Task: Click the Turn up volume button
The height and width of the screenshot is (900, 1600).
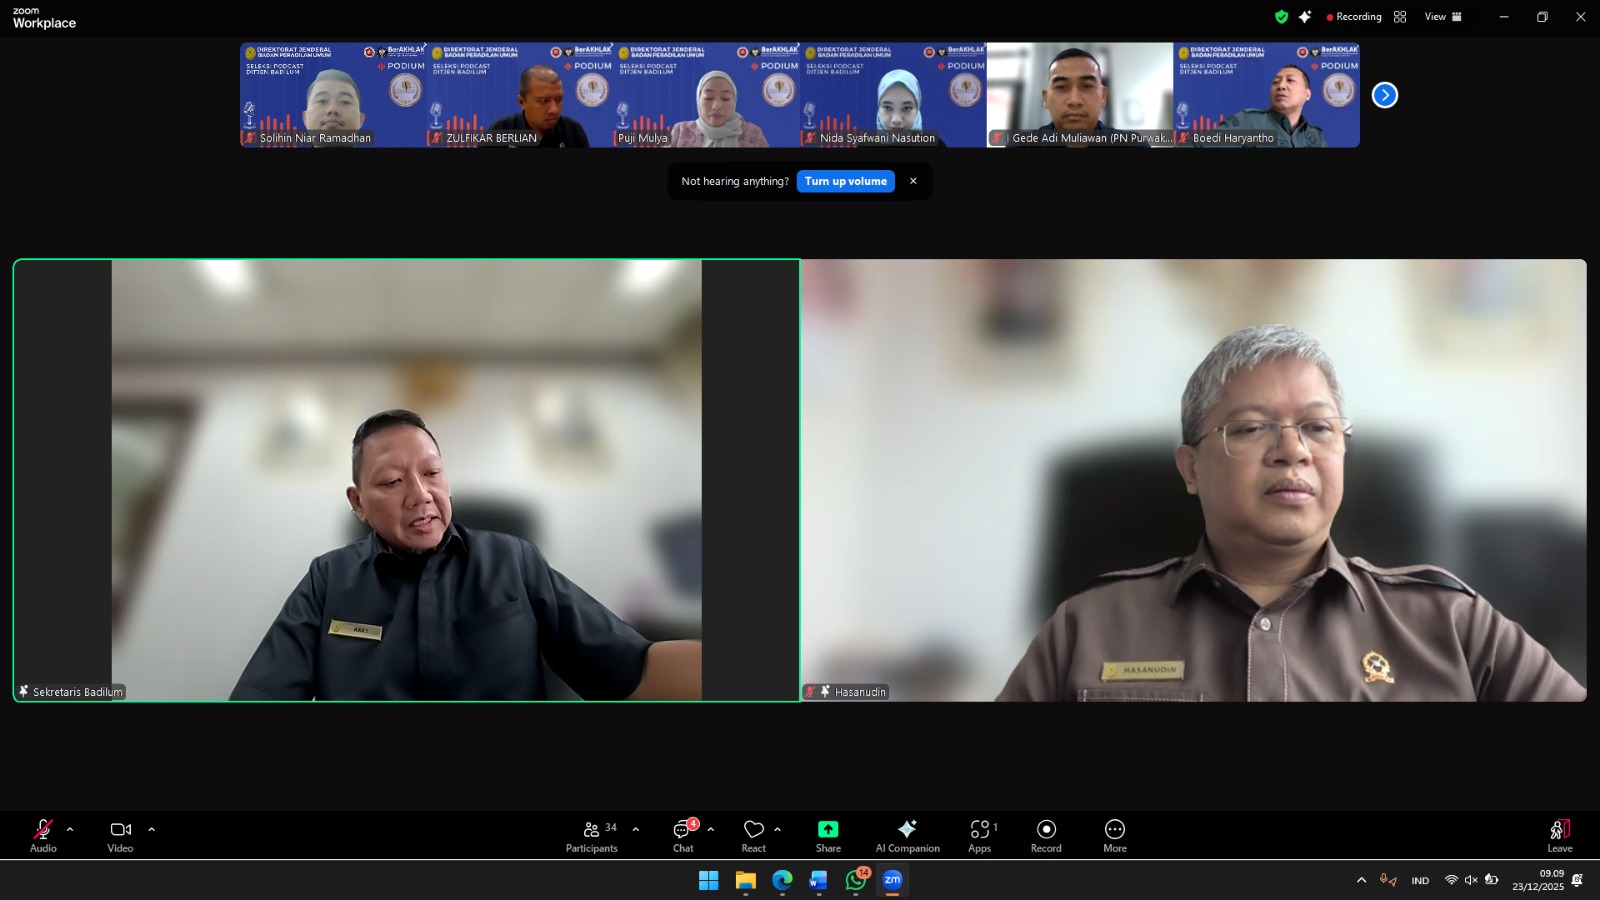Action: [845, 181]
